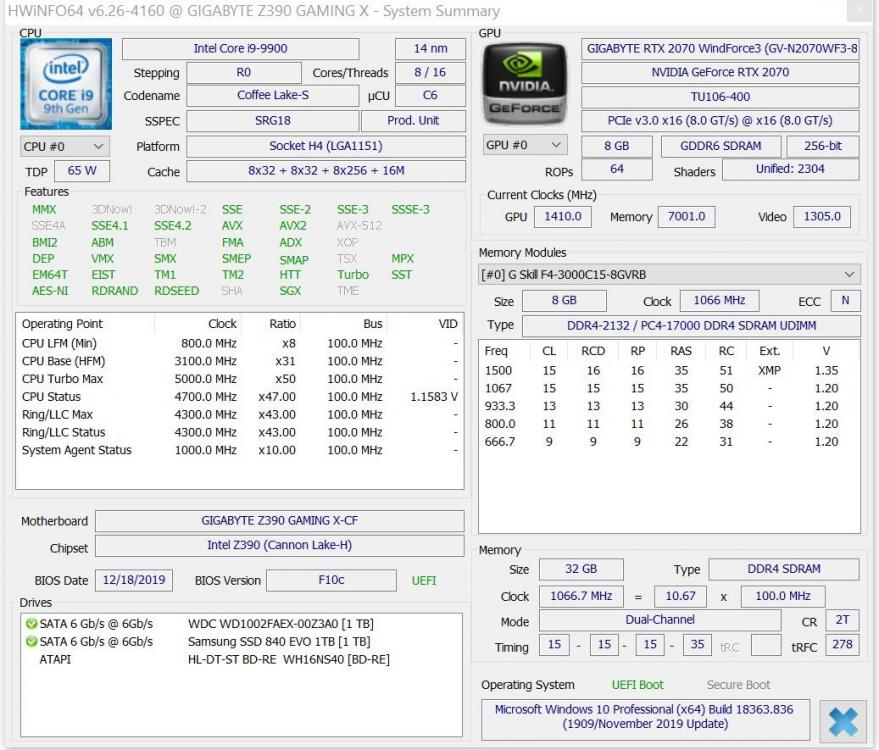Click the Intel Core i9-9900 CPU name field
The width and height of the screenshot is (879, 750).
(x=240, y=49)
